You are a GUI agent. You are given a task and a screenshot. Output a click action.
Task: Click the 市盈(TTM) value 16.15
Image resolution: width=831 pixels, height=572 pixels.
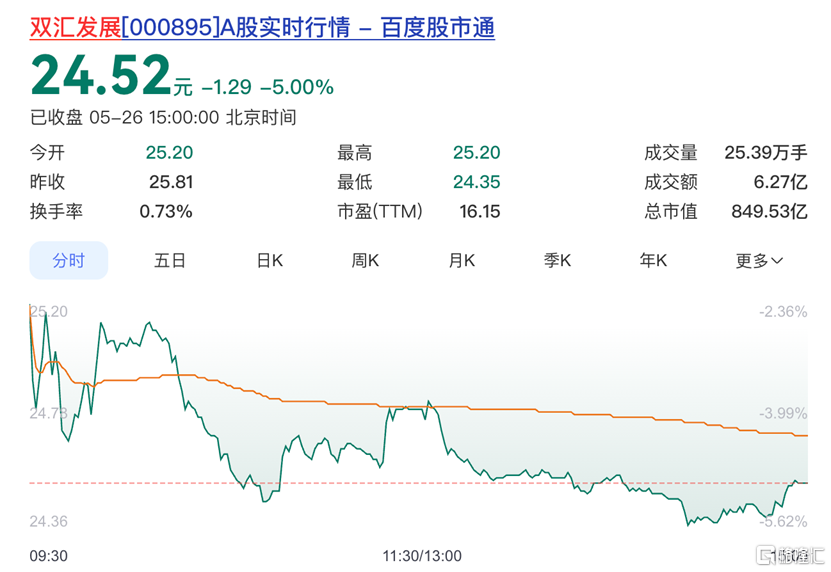click(480, 212)
